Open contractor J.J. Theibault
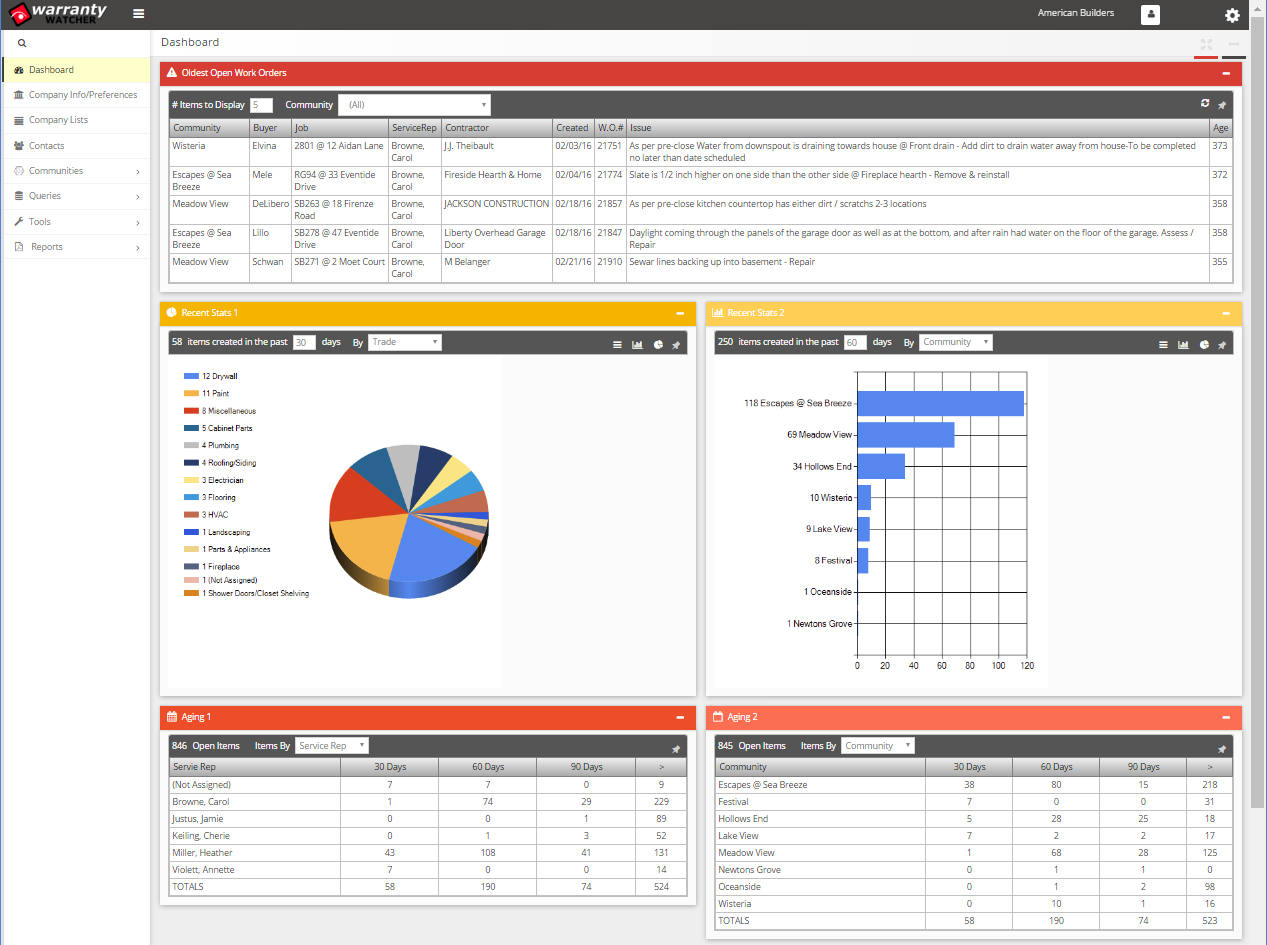 tap(470, 145)
